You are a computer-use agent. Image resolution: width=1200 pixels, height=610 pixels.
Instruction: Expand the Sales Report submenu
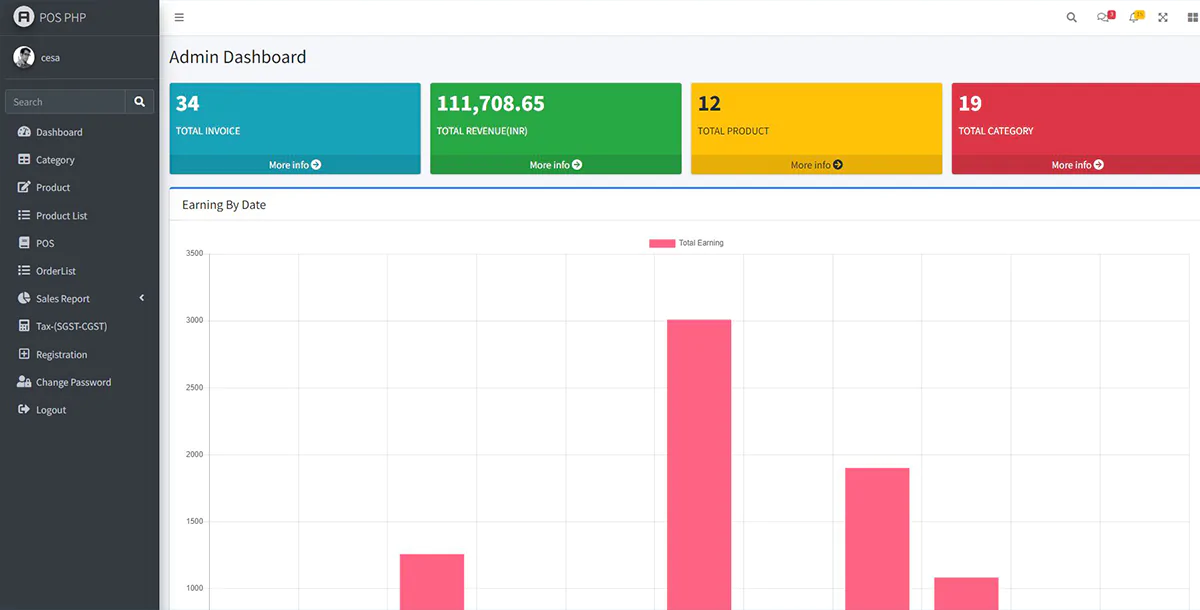63,299
